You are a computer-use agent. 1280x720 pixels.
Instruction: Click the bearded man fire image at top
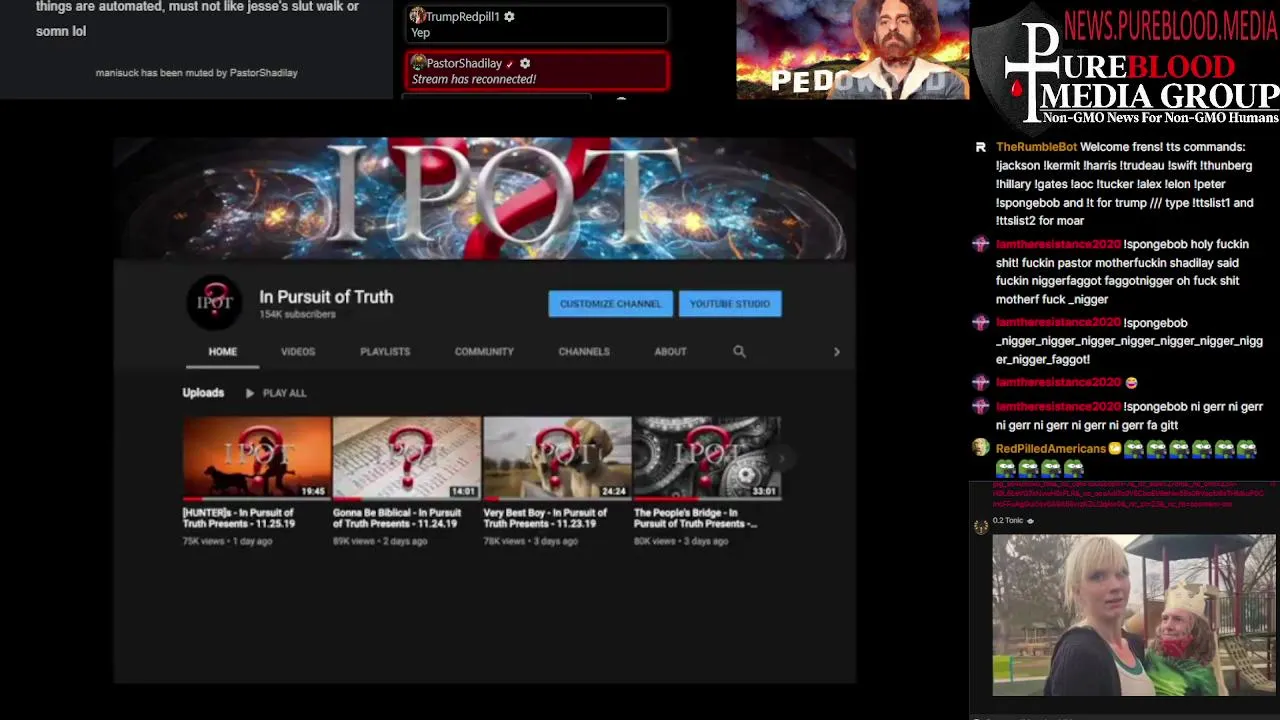click(x=853, y=49)
